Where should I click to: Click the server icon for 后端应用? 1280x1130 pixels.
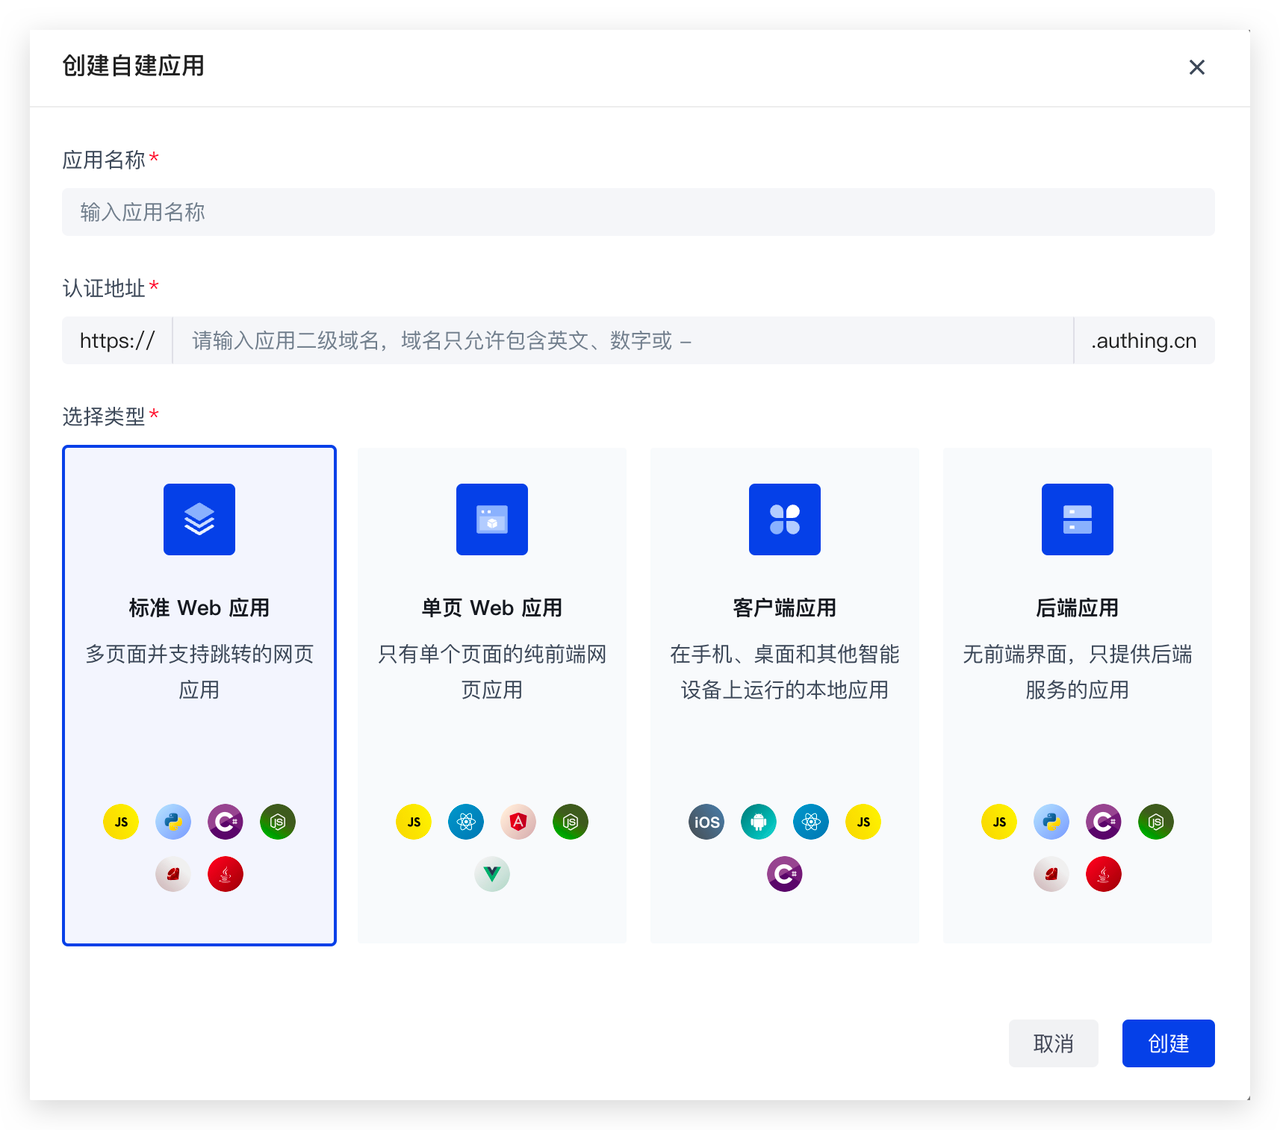pyautogui.click(x=1077, y=519)
